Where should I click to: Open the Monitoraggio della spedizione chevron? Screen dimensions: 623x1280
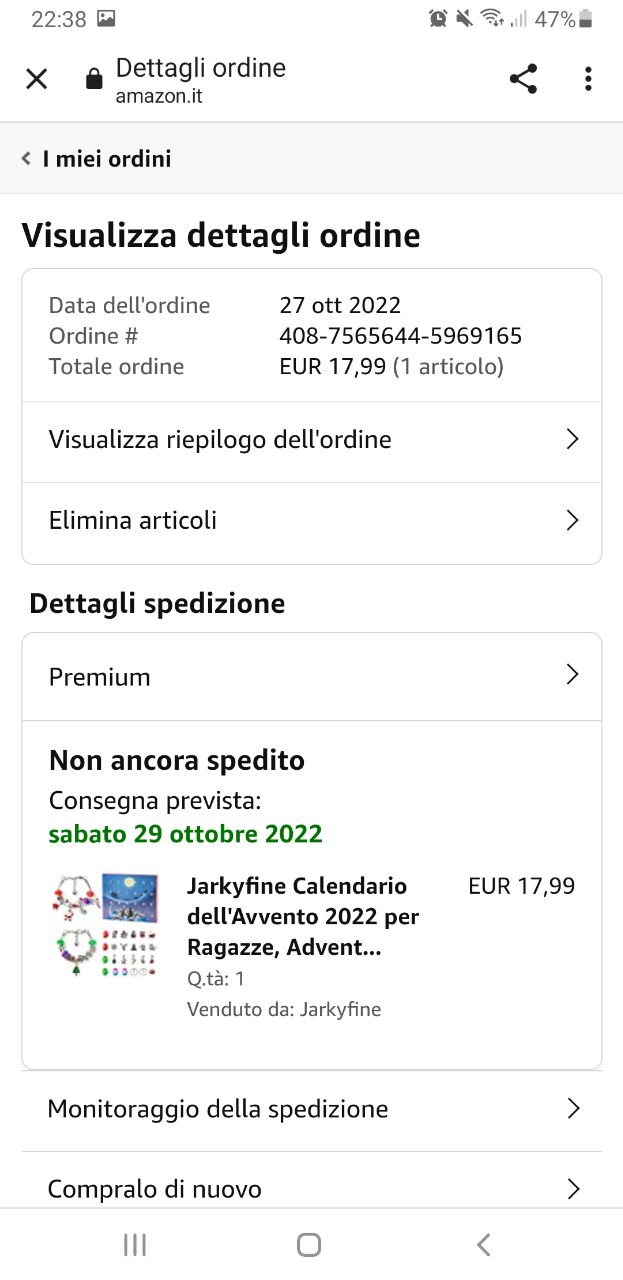572,1108
